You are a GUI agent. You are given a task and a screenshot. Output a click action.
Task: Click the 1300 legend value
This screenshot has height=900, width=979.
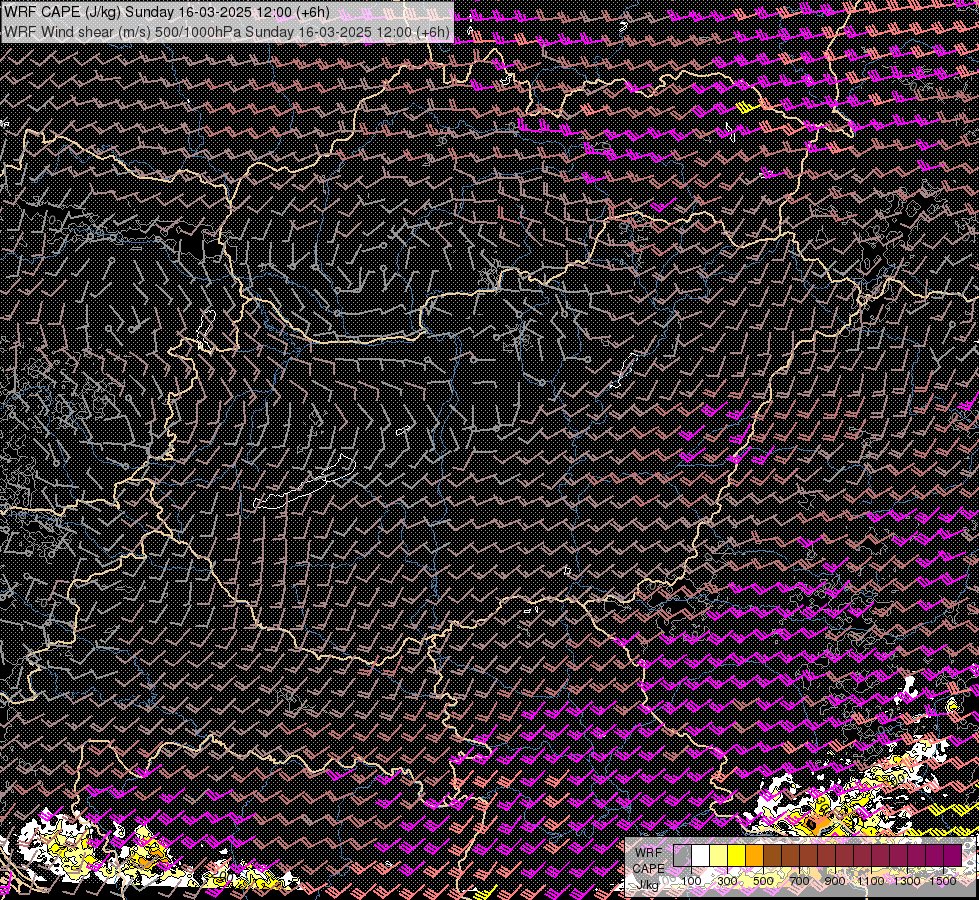(x=907, y=881)
